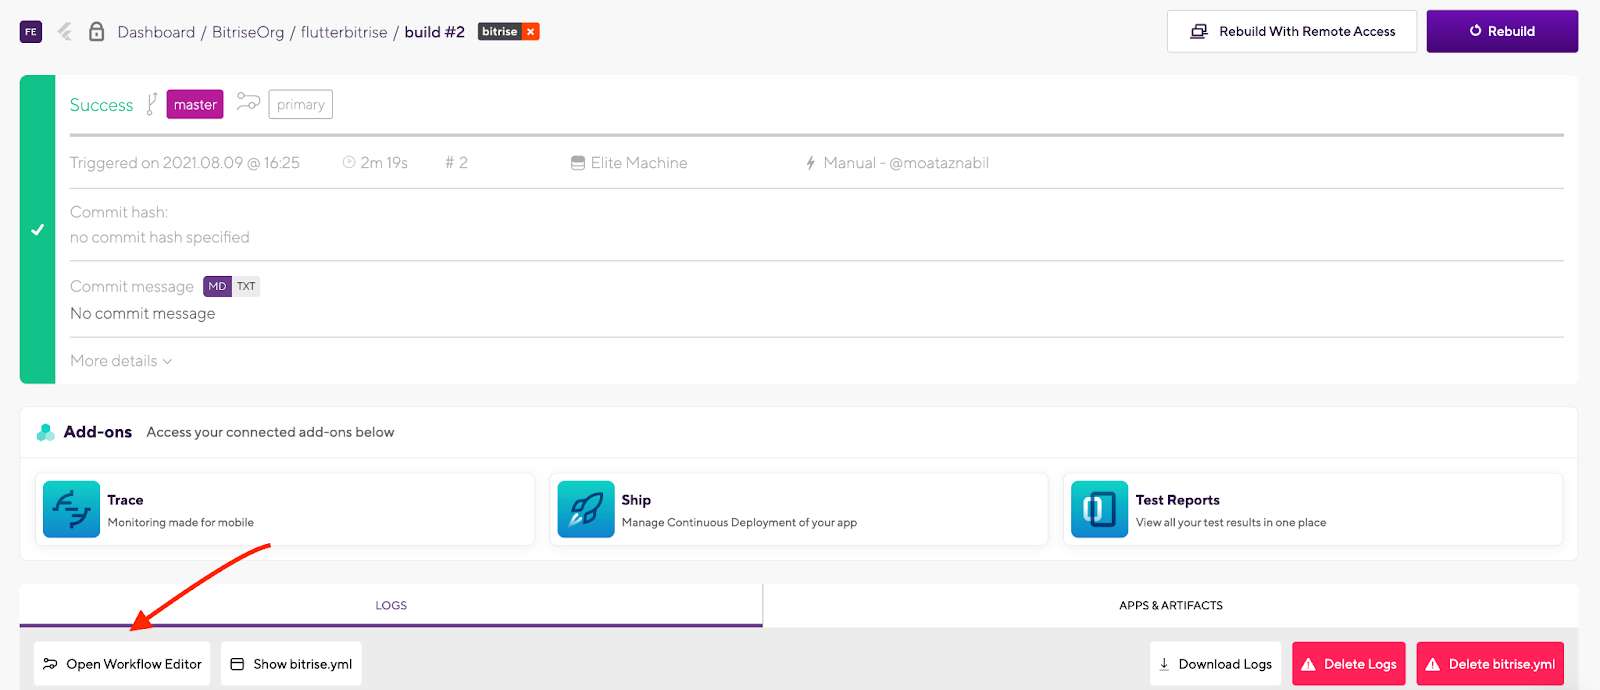Click the Manual - @moataznabil text
This screenshot has width=1600, height=690.
[x=906, y=163]
